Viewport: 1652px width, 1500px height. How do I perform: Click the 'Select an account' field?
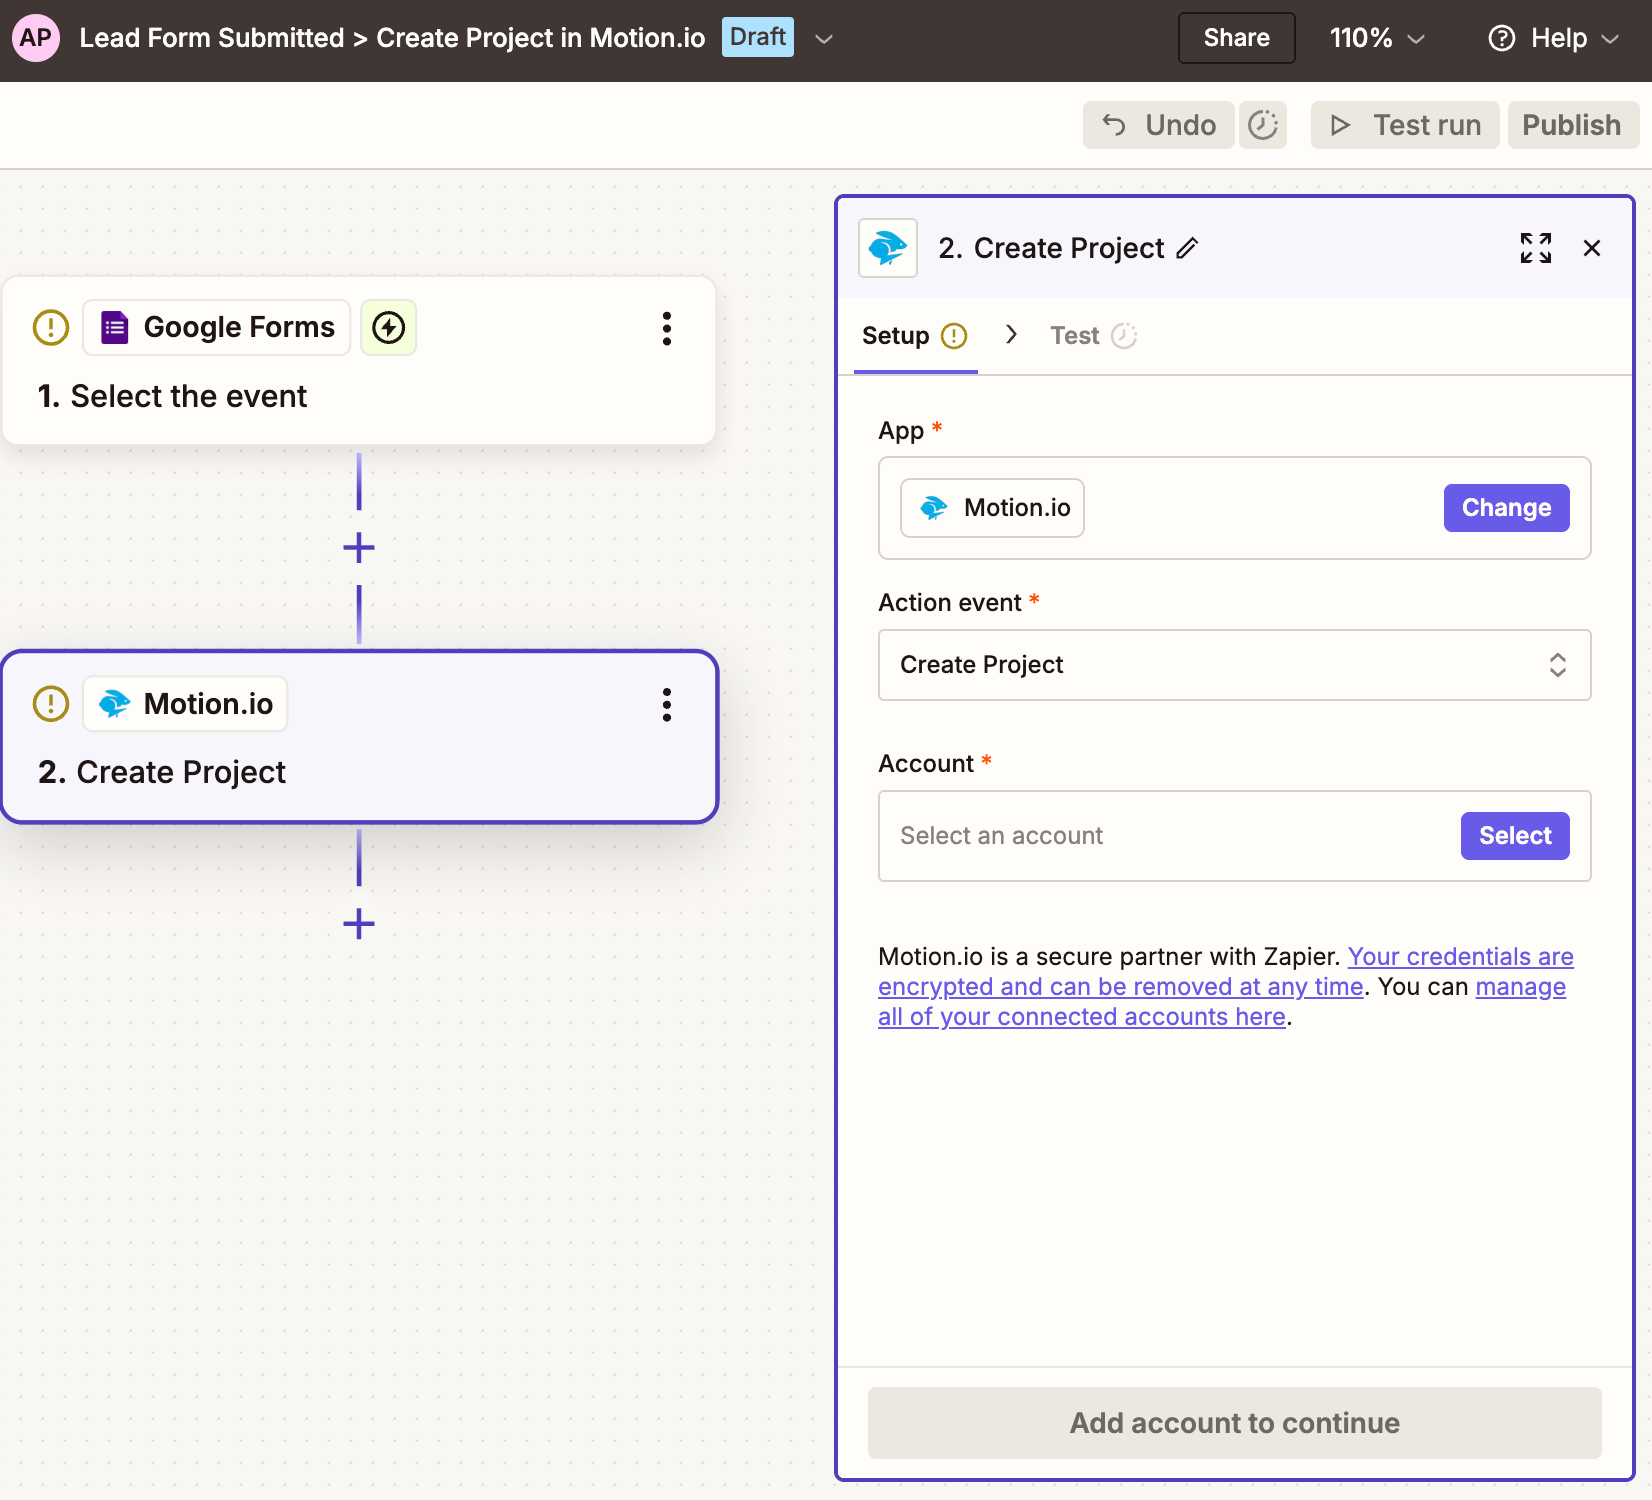pyautogui.click(x=1234, y=836)
